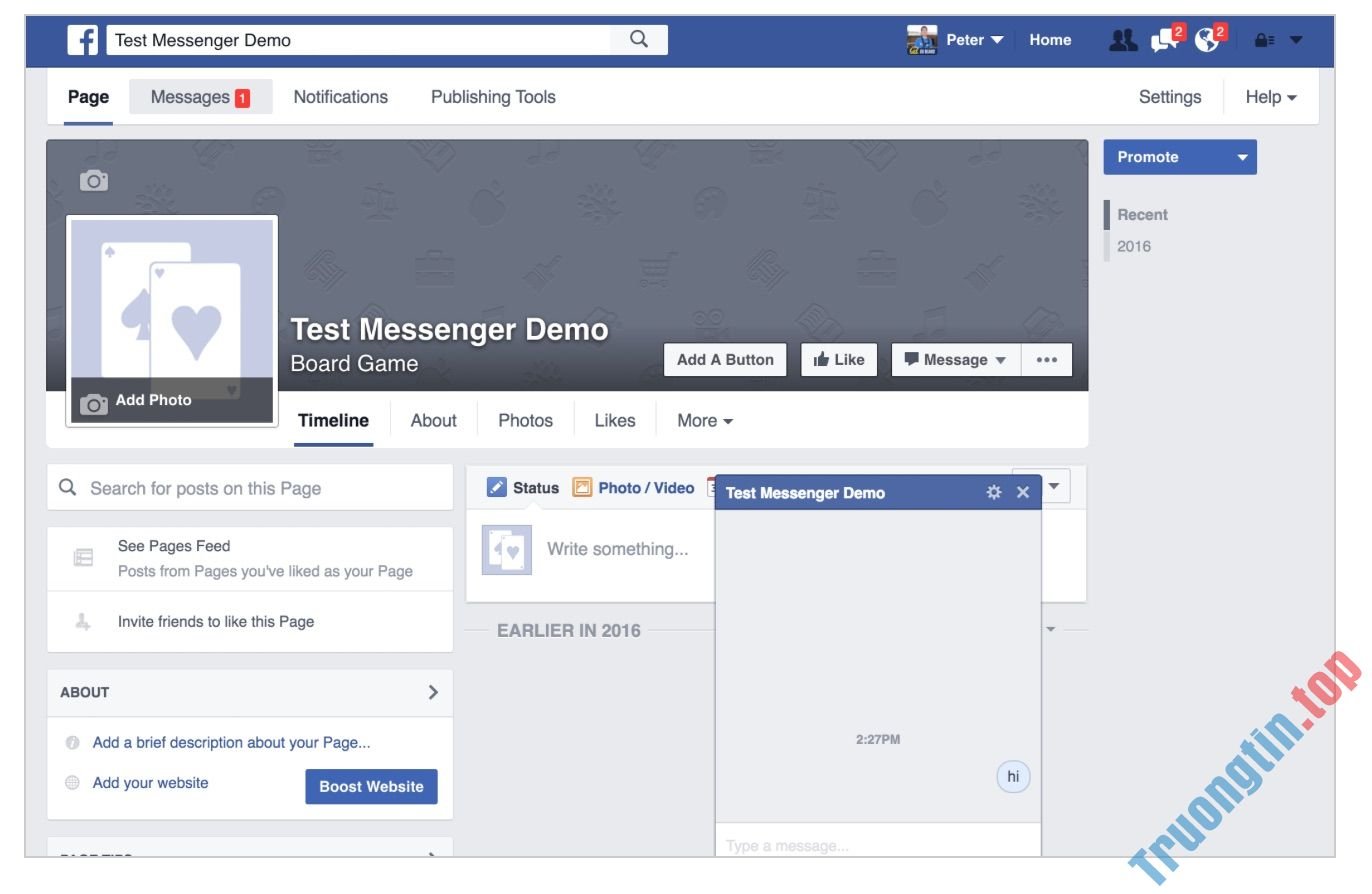
Task: Open the globe notifications icon
Action: click(1204, 40)
